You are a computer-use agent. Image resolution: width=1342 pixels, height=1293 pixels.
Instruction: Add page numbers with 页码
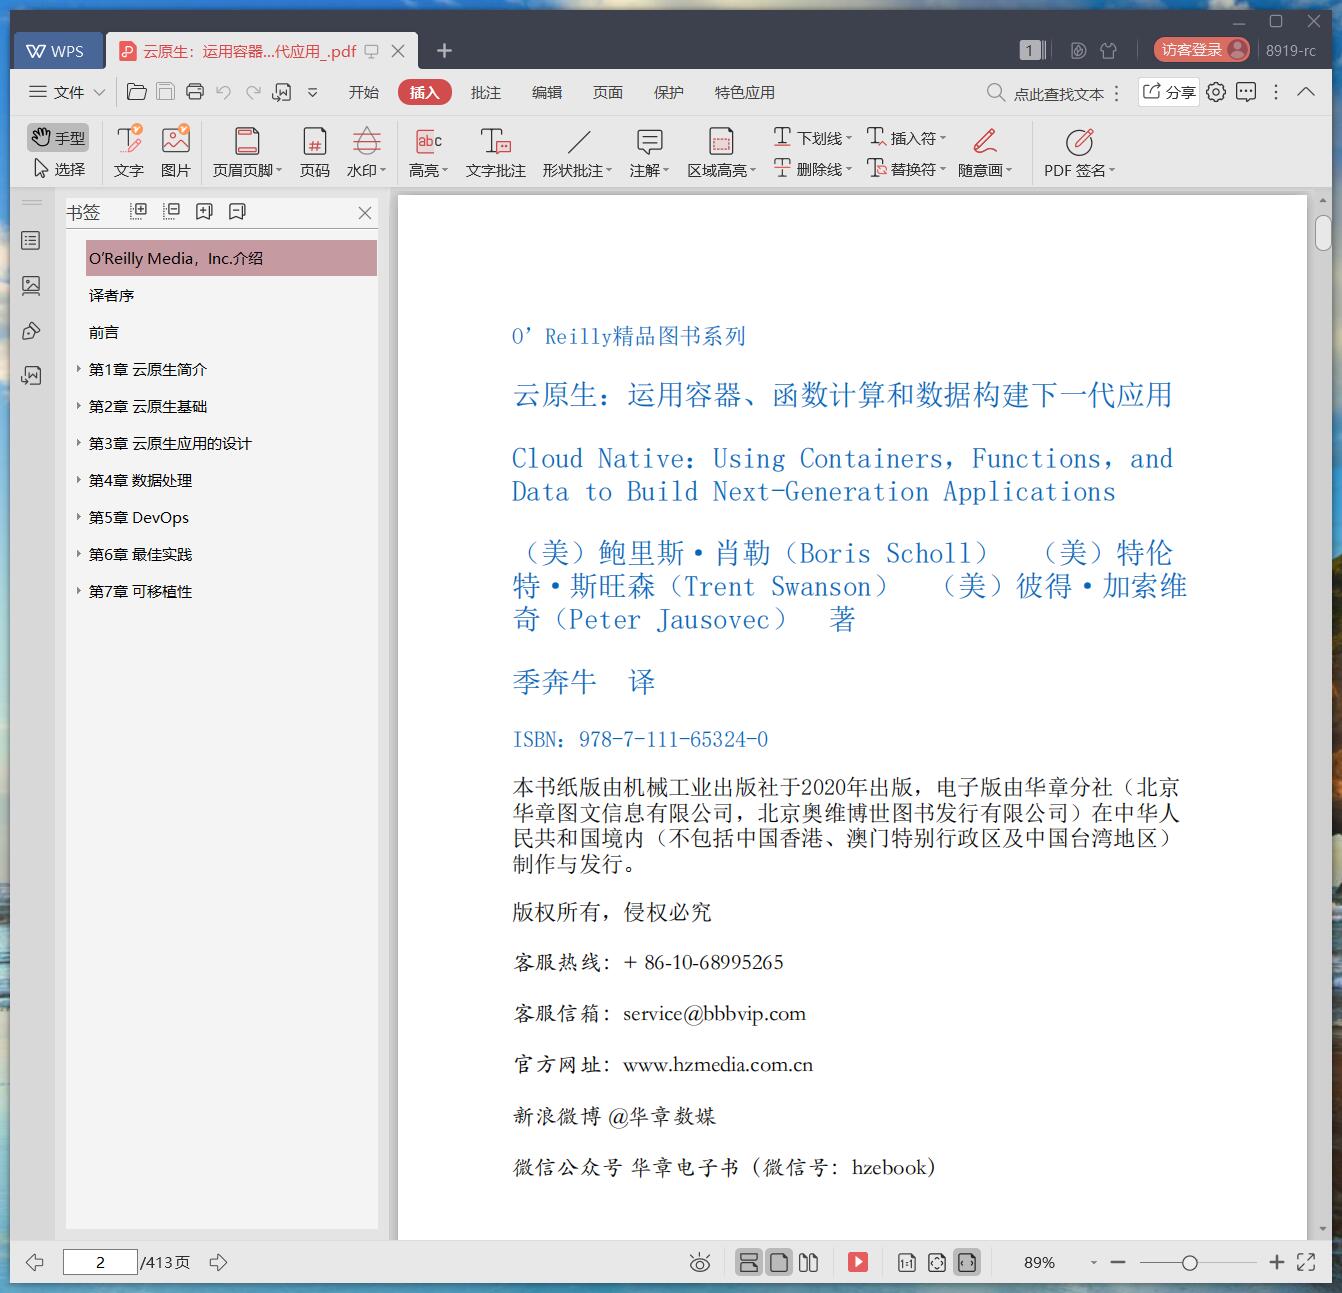[x=315, y=152]
